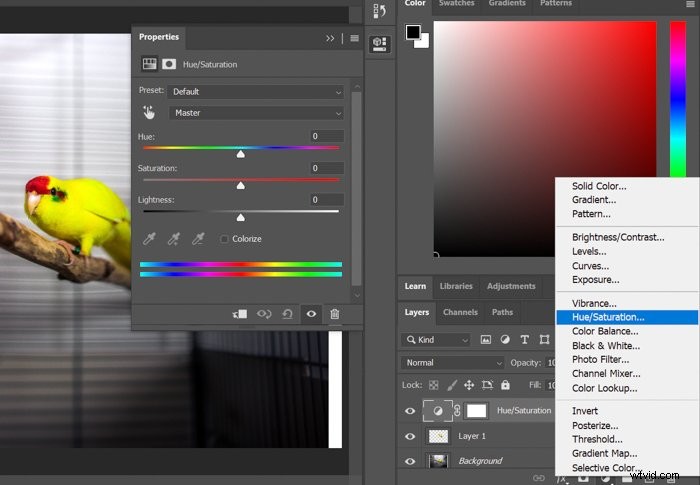700x485 pixels.
Task: Lock transparent pixels icon
Action: (x=433, y=385)
